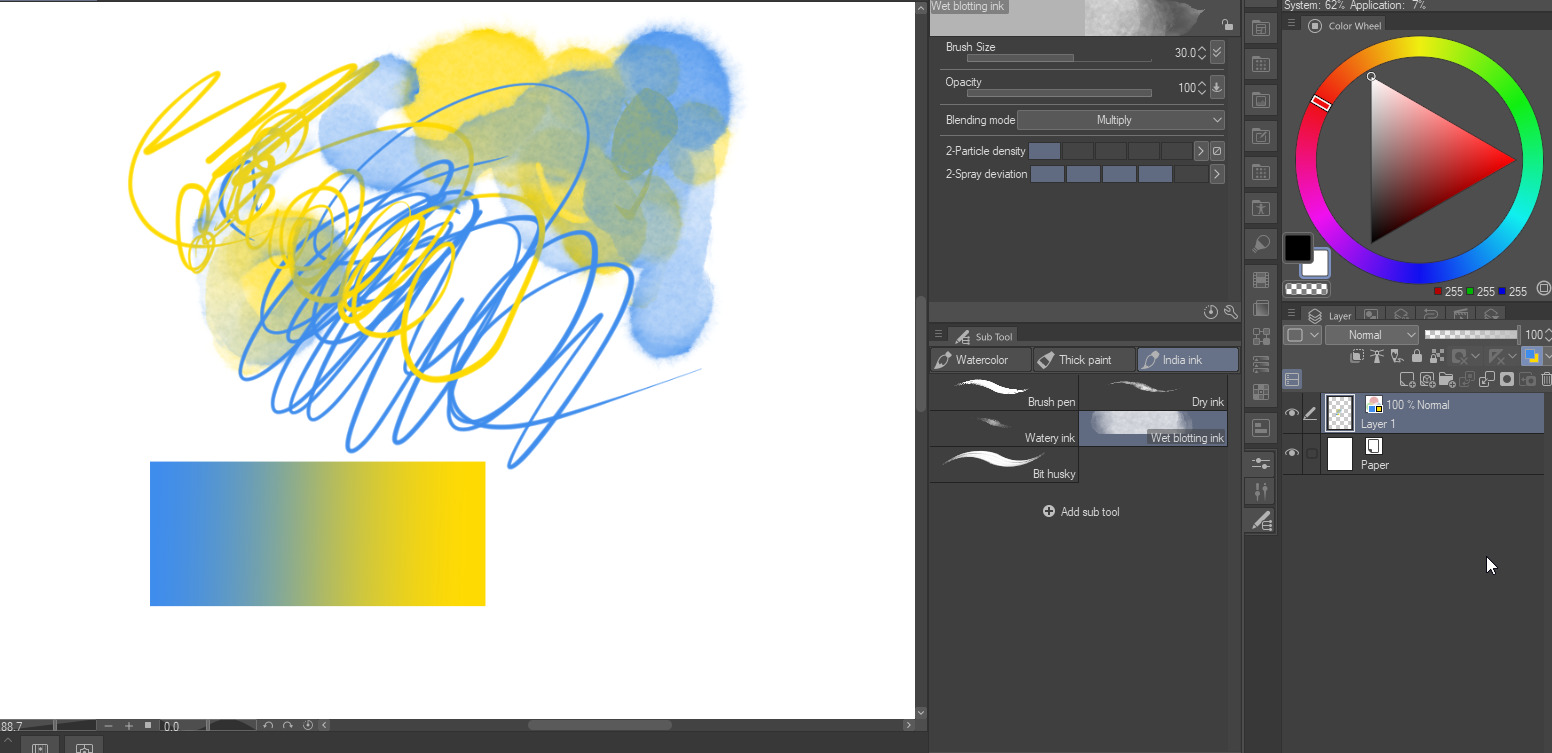Click the film strip icon in side strip
Image resolution: width=1552 pixels, height=753 pixels.
[1260, 280]
